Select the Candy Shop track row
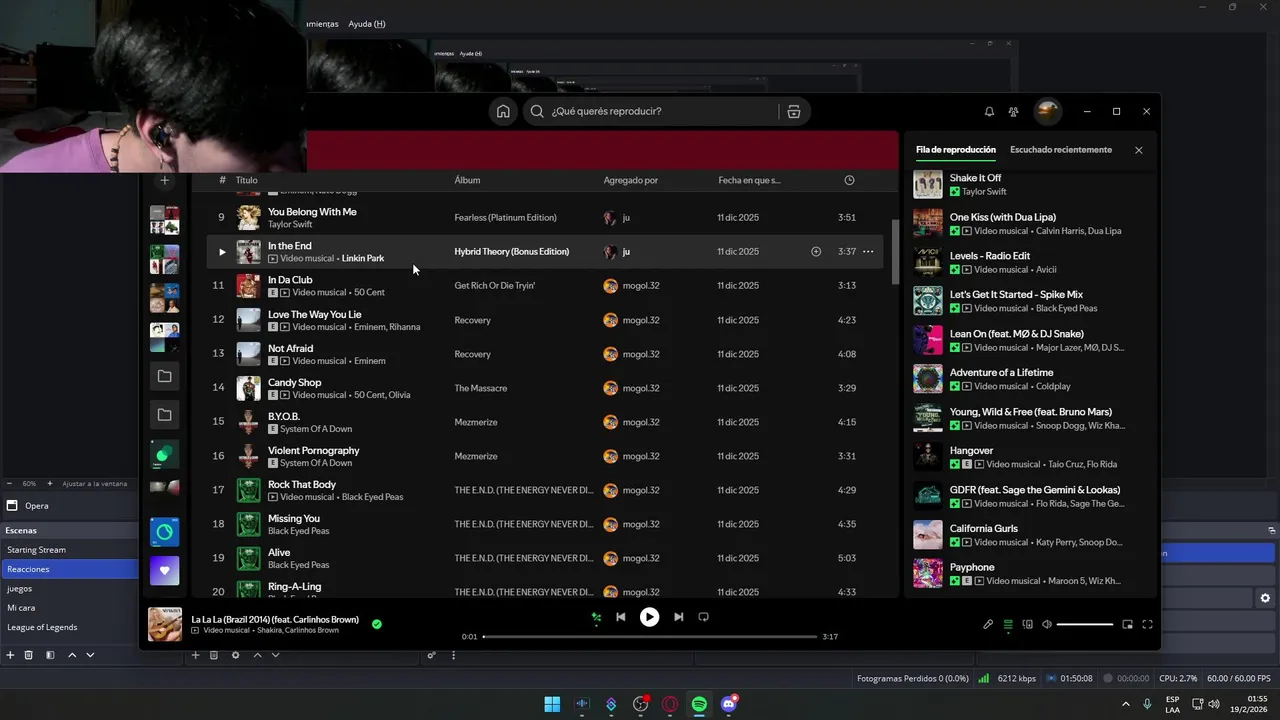Image resolution: width=1280 pixels, height=720 pixels. coord(545,388)
